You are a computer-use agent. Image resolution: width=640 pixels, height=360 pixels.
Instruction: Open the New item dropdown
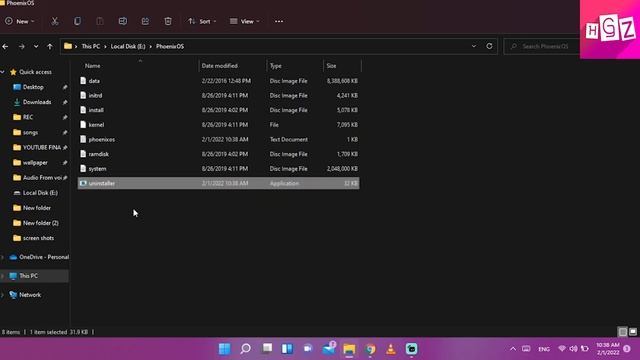pyautogui.click(x=20, y=21)
